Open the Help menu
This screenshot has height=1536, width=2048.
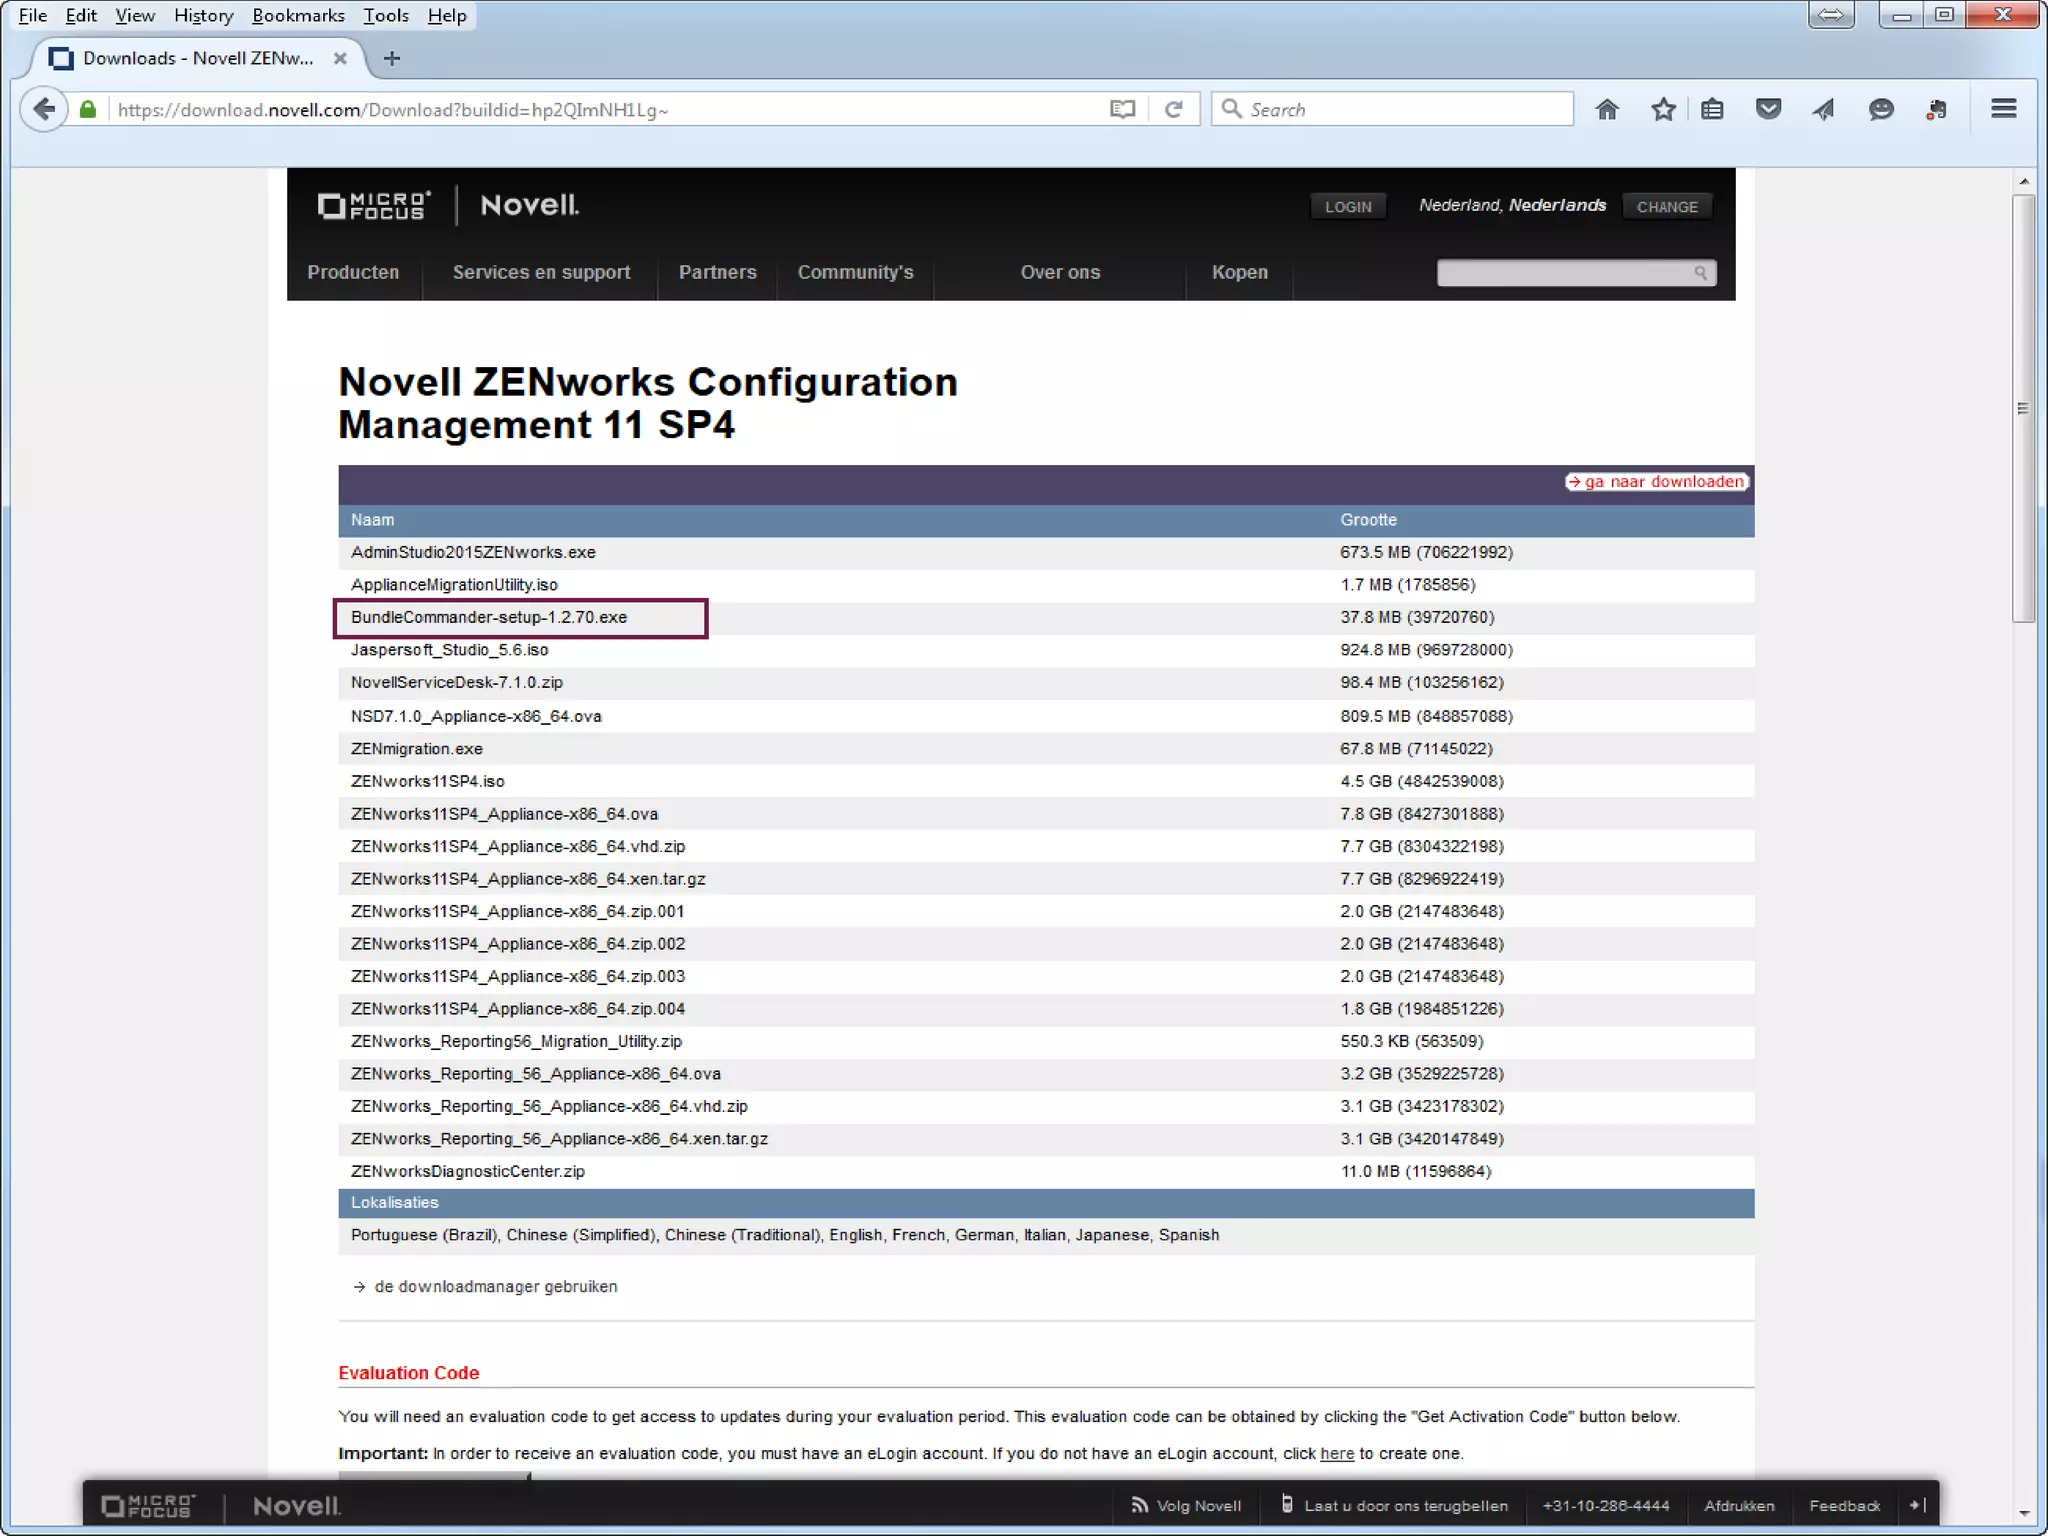pos(447,15)
